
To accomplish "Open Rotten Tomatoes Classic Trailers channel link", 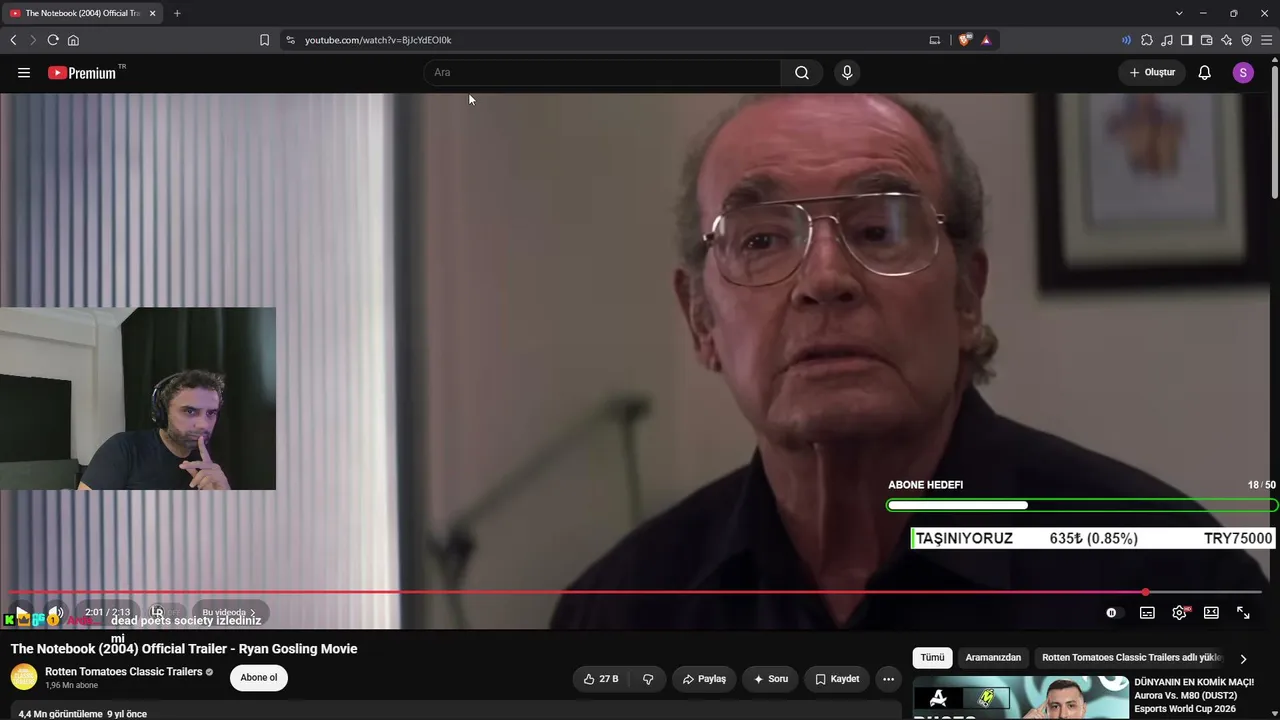I will 124,672.
